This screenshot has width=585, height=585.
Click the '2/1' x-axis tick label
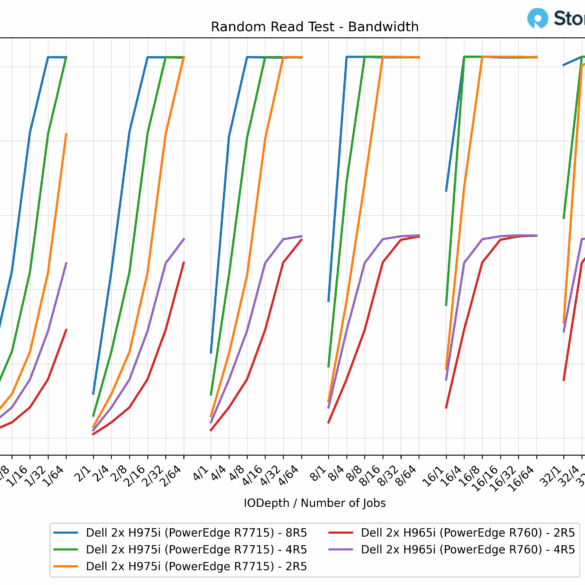click(83, 473)
